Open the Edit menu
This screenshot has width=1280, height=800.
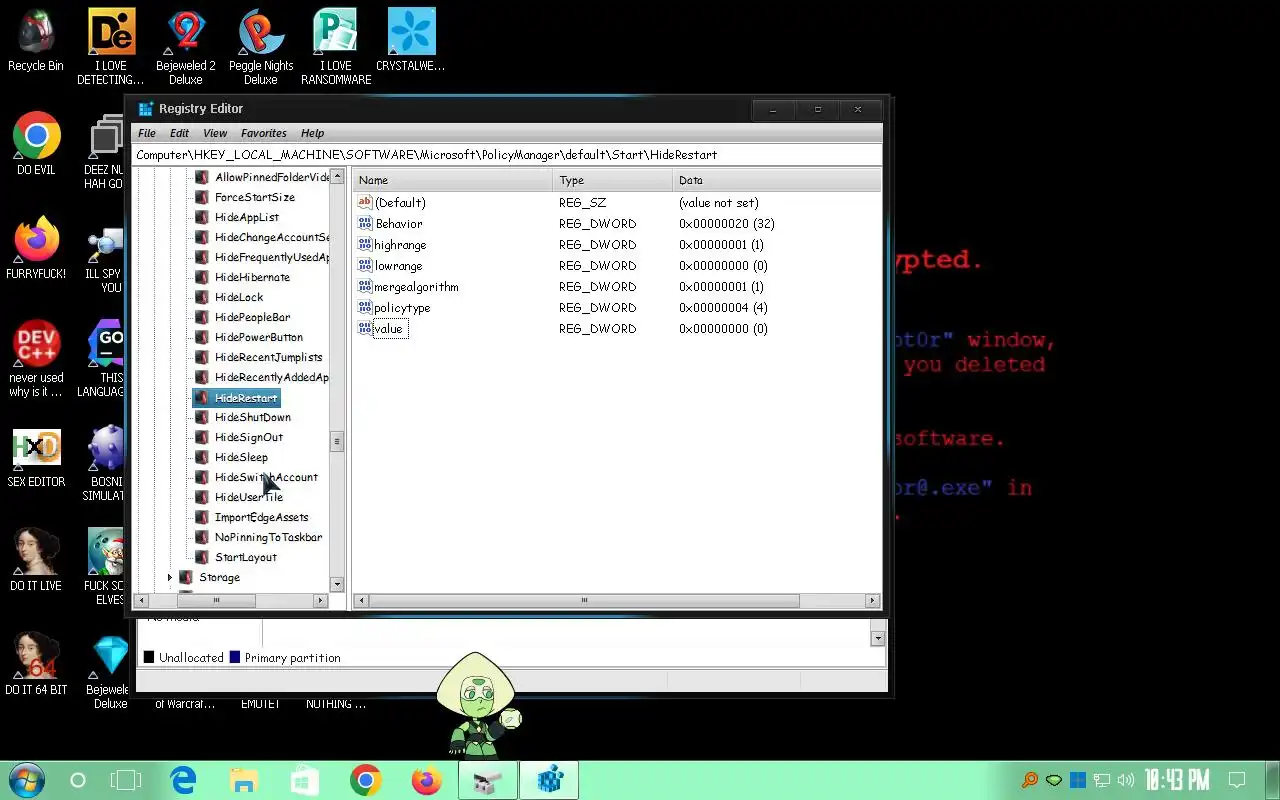[x=179, y=133]
